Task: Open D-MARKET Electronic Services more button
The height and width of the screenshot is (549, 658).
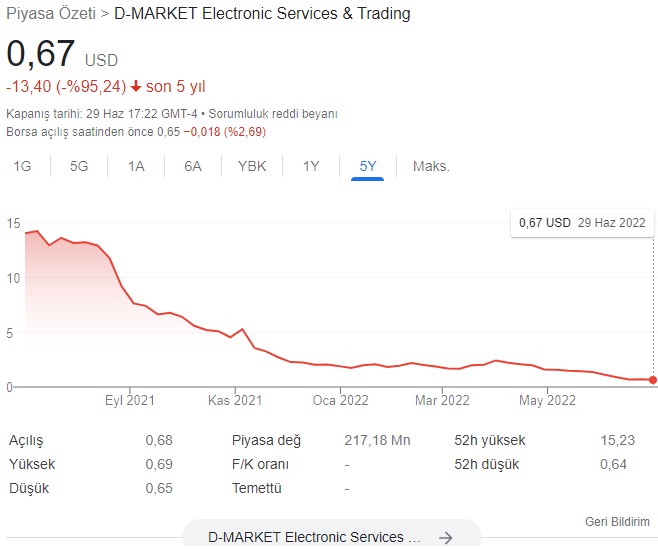Action: tap(332, 536)
